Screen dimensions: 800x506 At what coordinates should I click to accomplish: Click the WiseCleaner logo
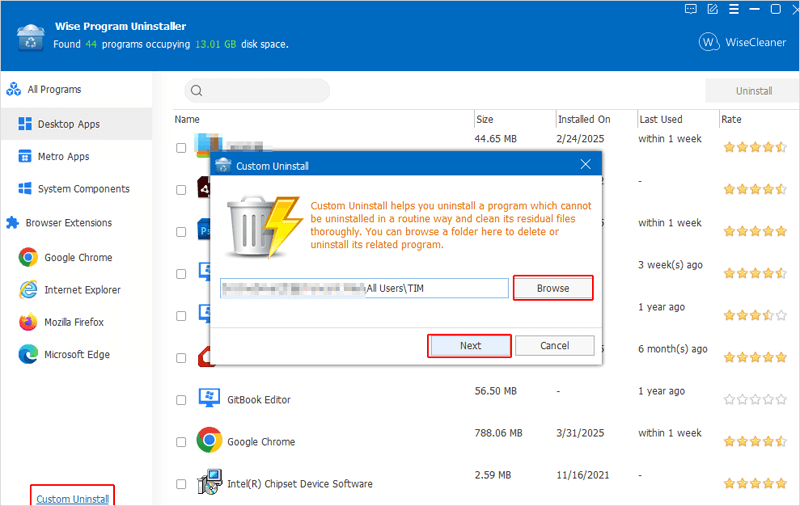click(x=742, y=42)
